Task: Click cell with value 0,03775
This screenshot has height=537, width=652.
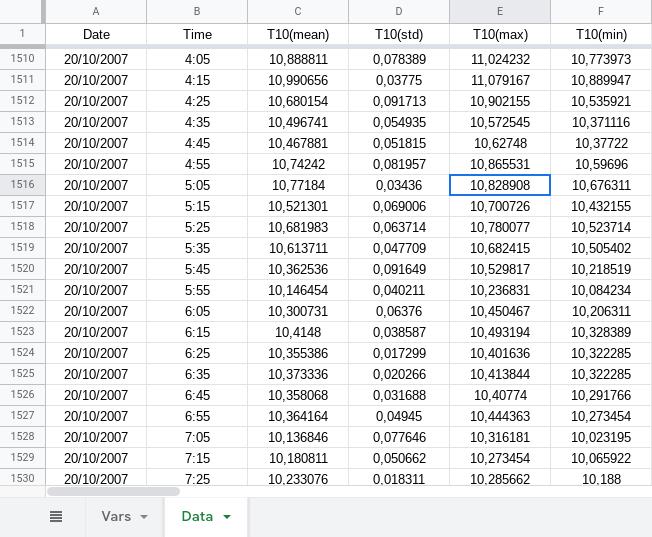Action: [399, 80]
